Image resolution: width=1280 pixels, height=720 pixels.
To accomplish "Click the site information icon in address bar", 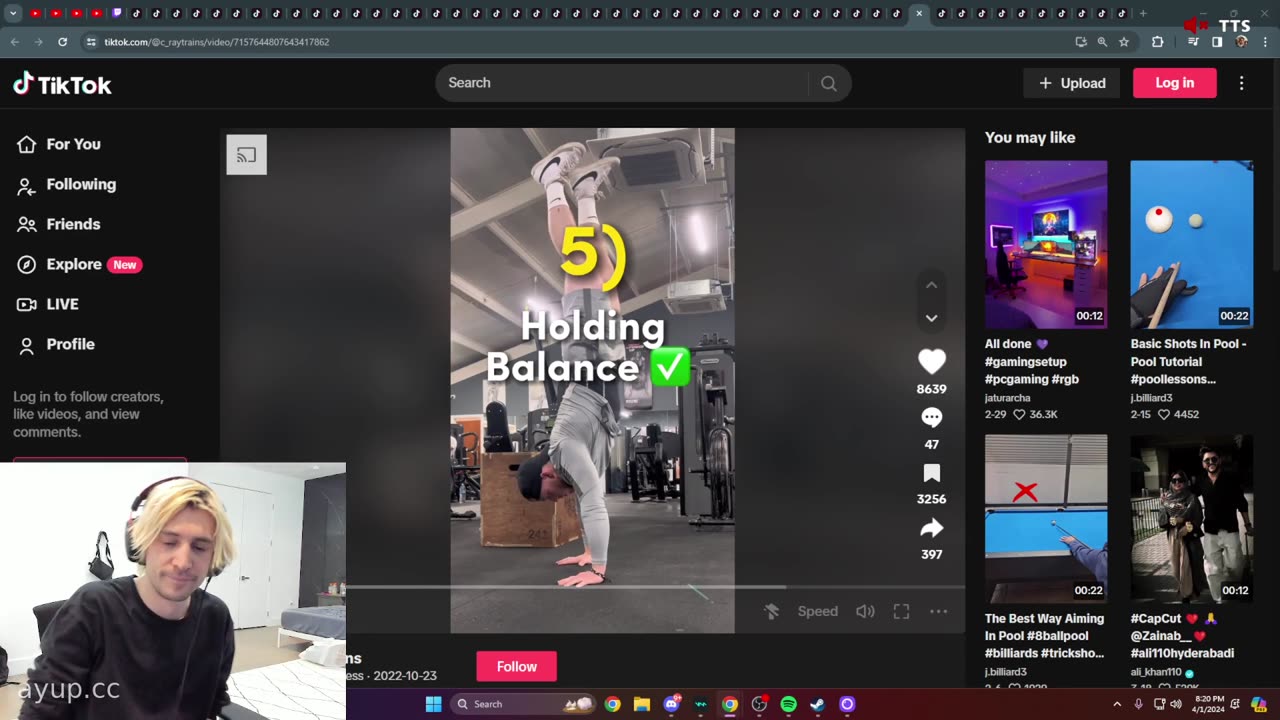I will (x=91, y=42).
